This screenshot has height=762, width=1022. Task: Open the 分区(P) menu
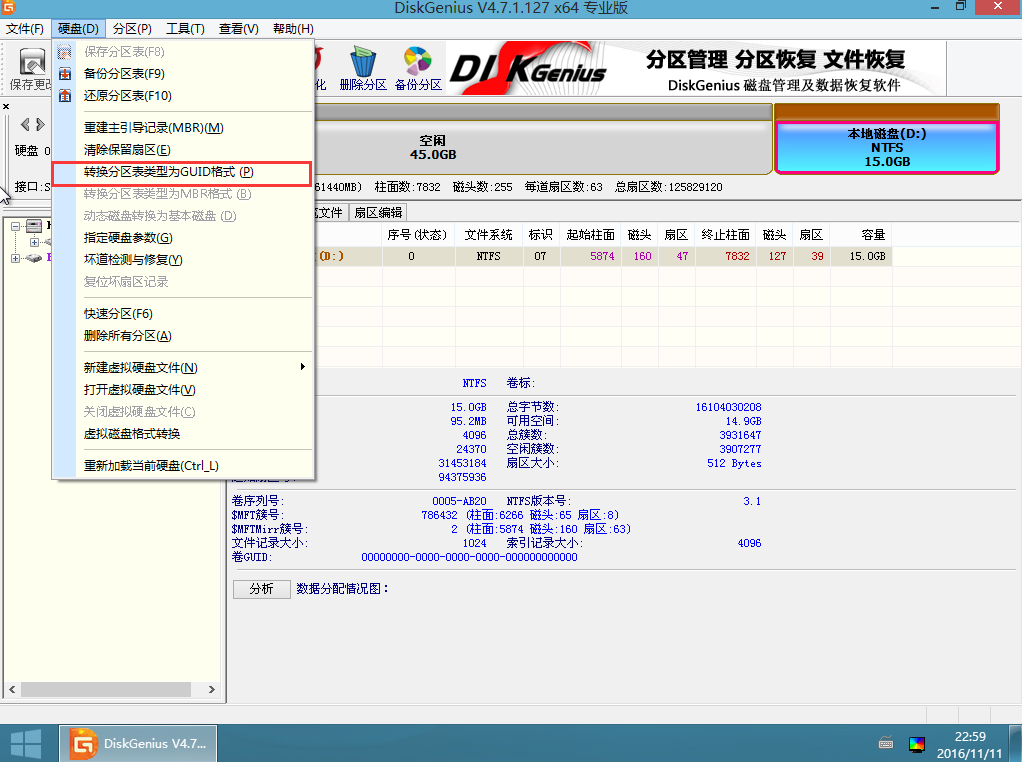pos(132,29)
